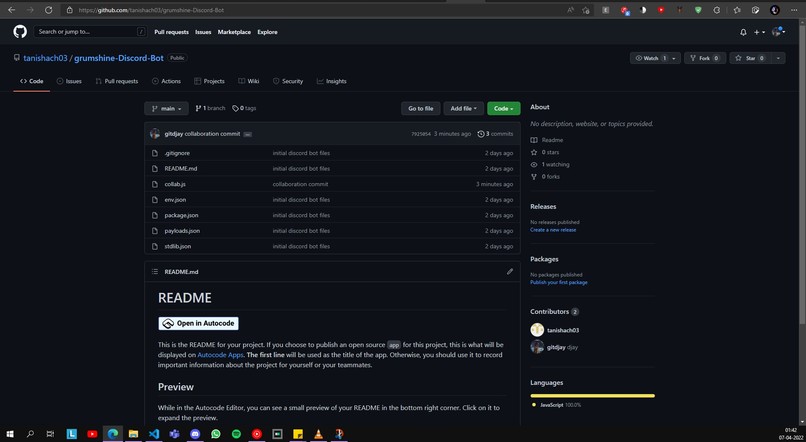Open the notifications bell
The width and height of the screenshot is (806, 442).
743,32
